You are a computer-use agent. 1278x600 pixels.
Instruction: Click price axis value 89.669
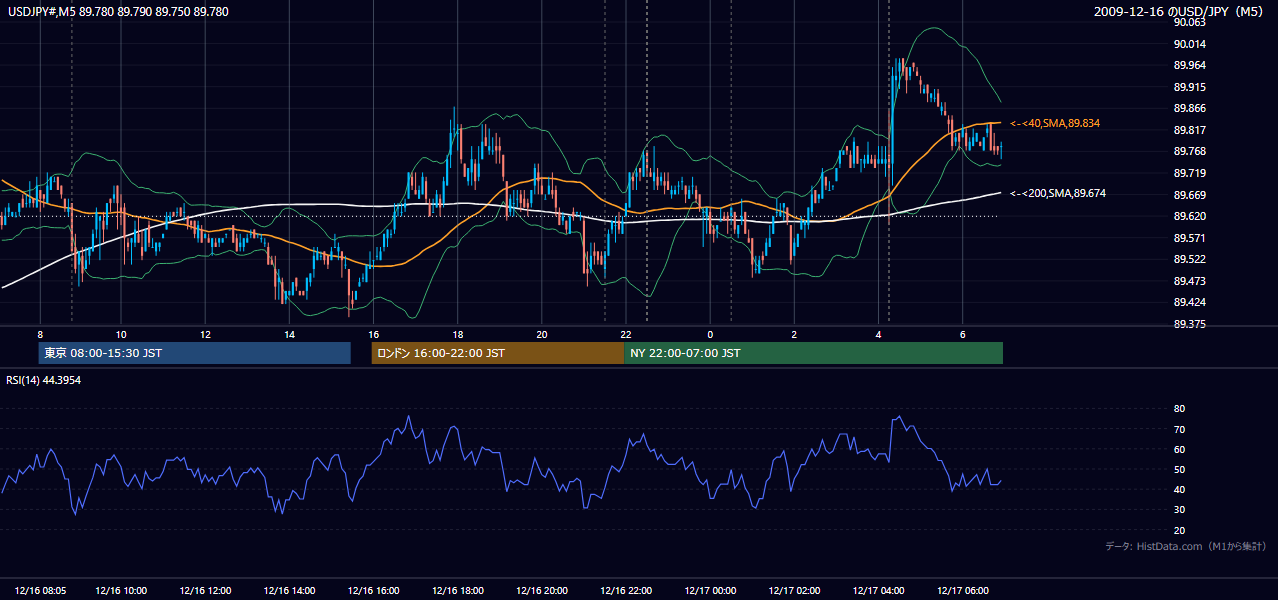[1189, 195]
